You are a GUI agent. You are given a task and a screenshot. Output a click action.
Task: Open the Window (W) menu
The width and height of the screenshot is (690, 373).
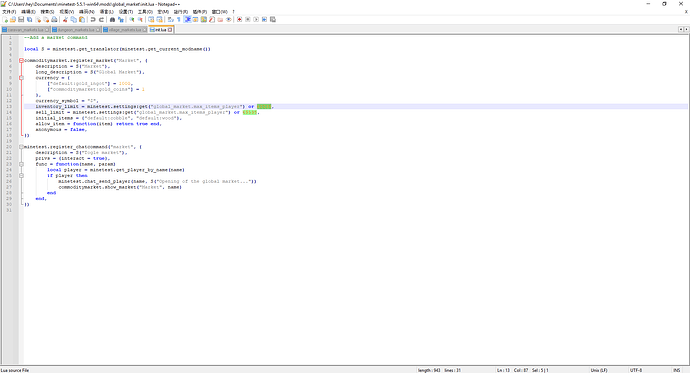click(x=220, y=11)
